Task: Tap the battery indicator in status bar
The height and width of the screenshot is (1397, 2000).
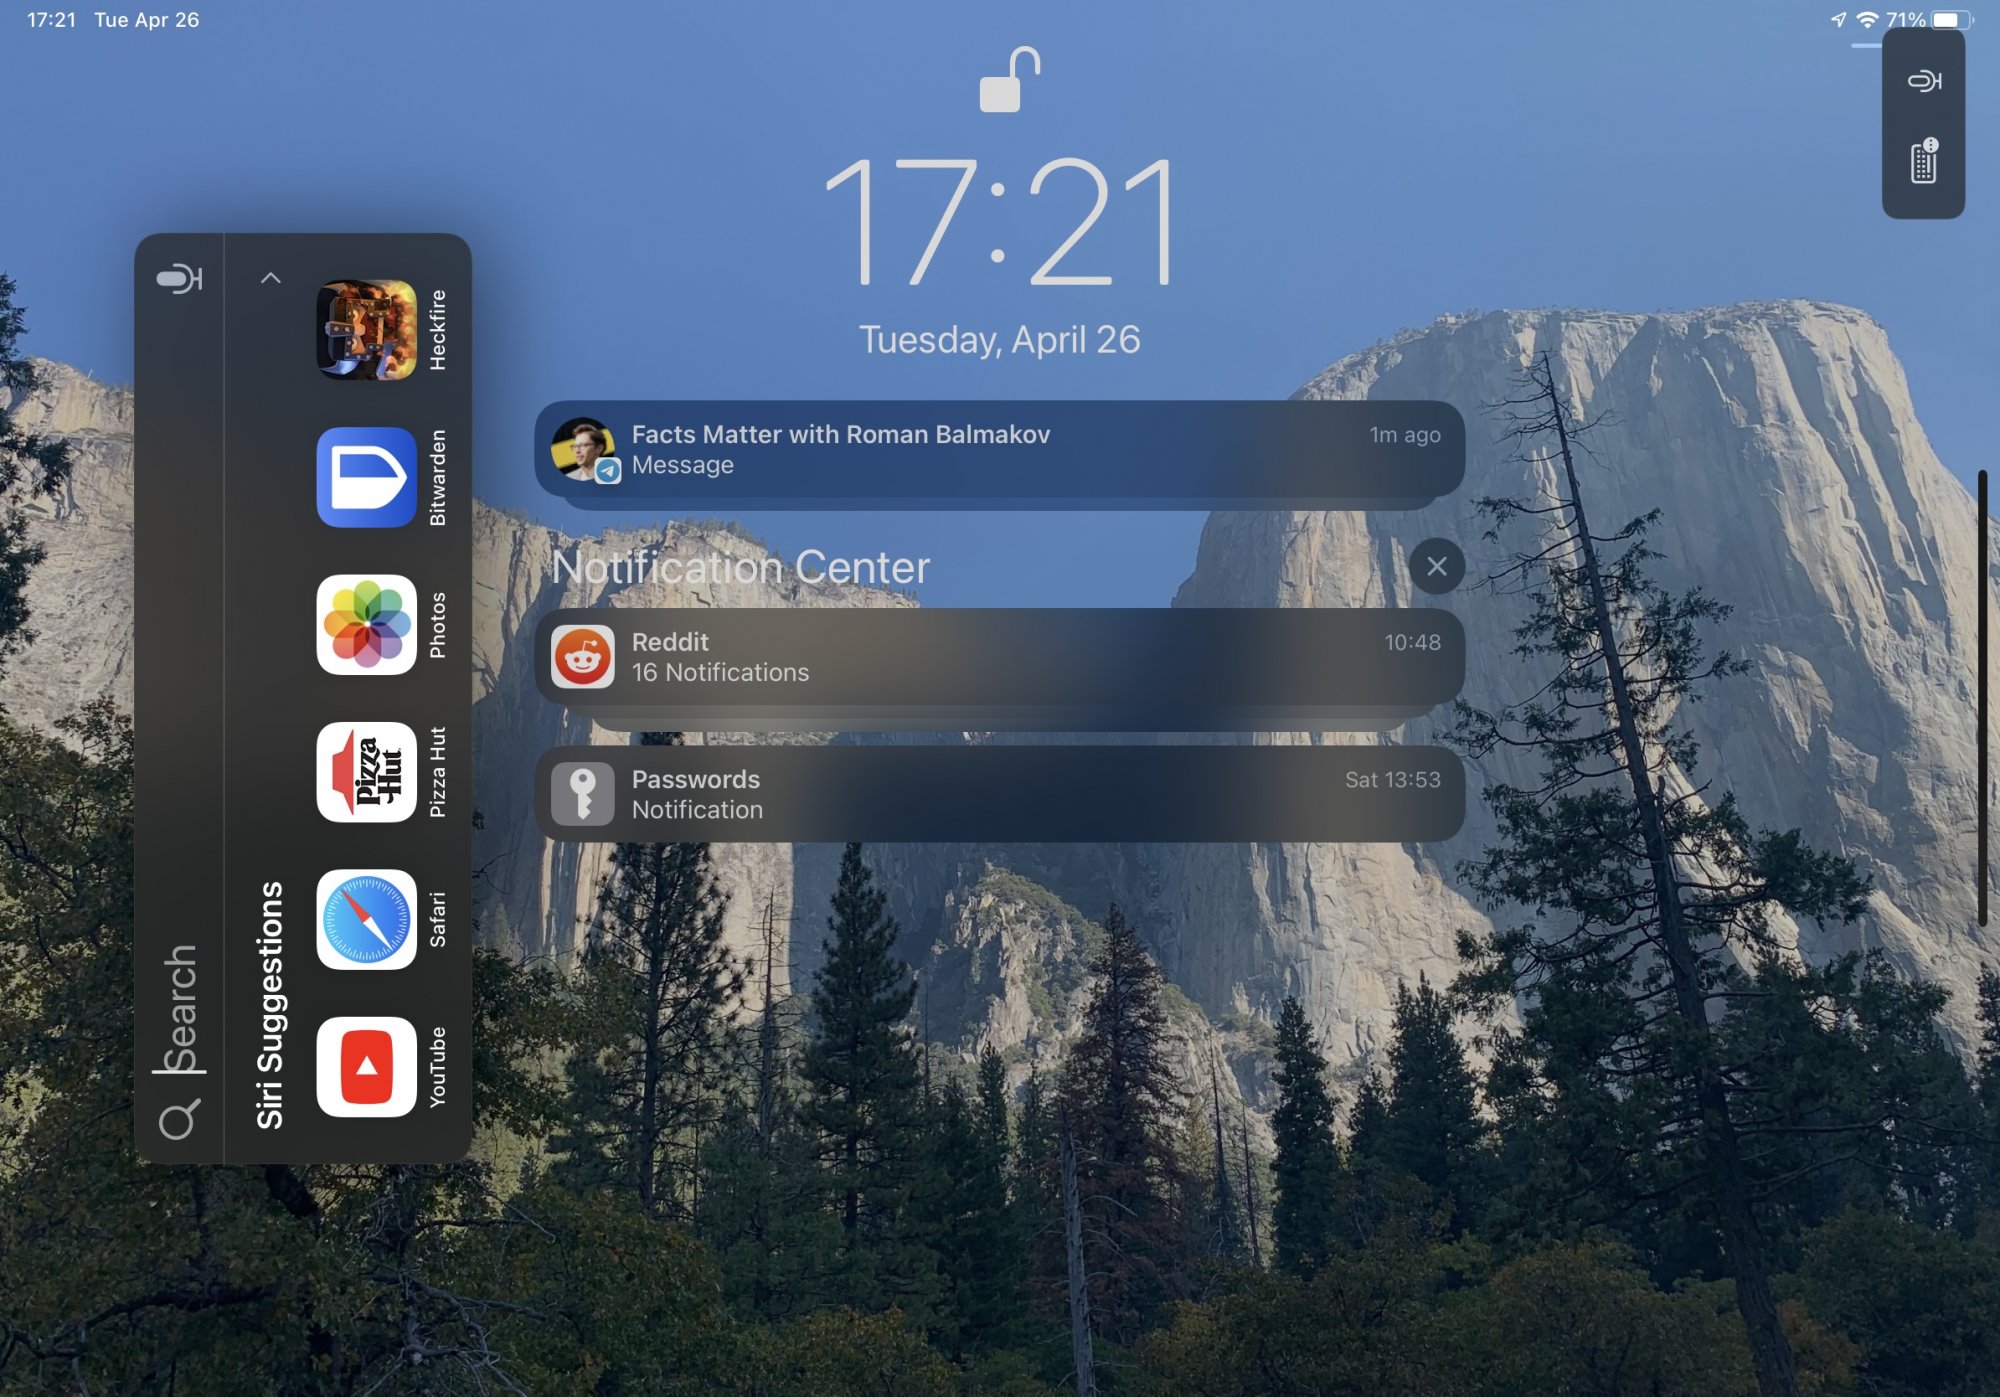Action: [x=1951, y=20]
